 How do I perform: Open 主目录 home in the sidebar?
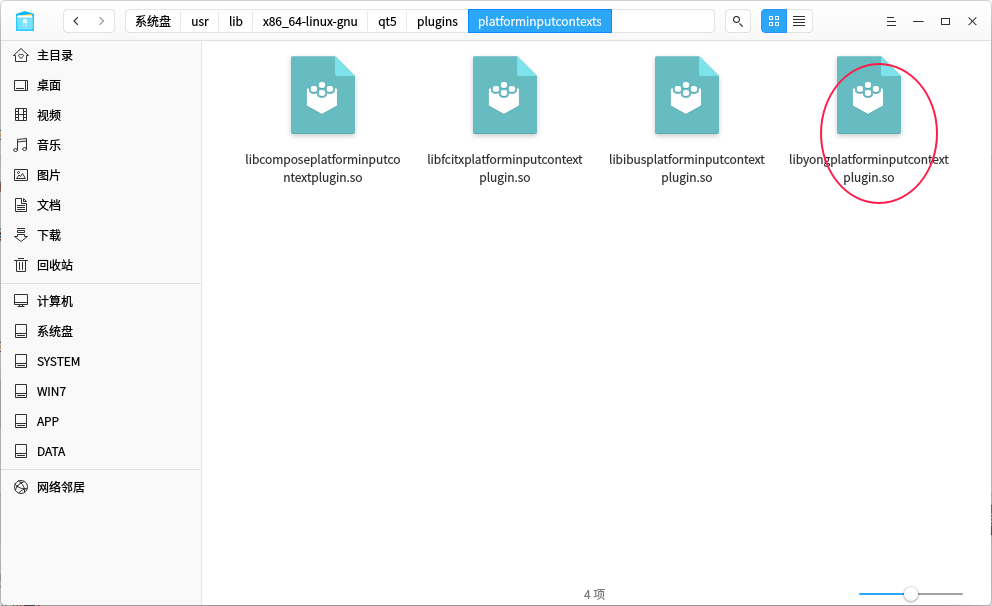tap(101, 56)
